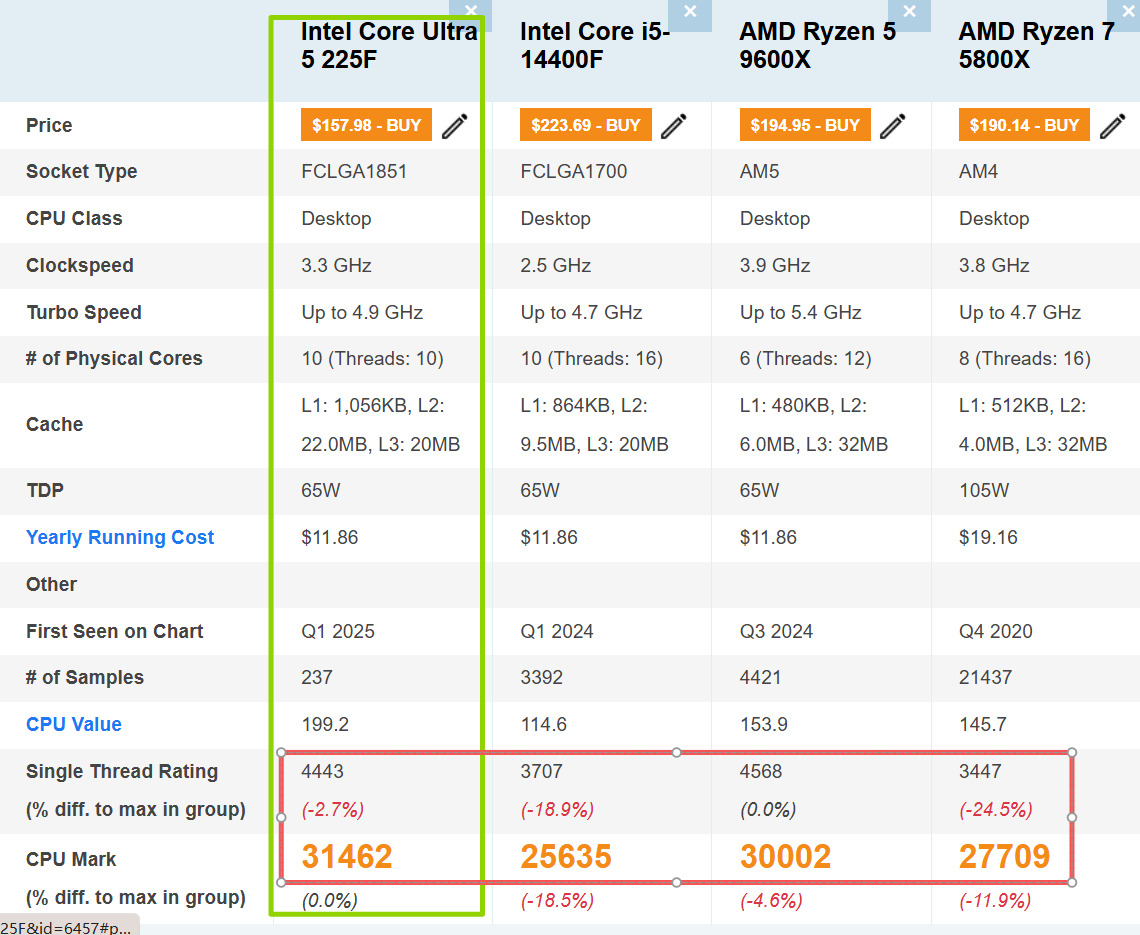Click first seen value Q3 2024
Screen dimensions: 1140x935
tap(776, 631)
